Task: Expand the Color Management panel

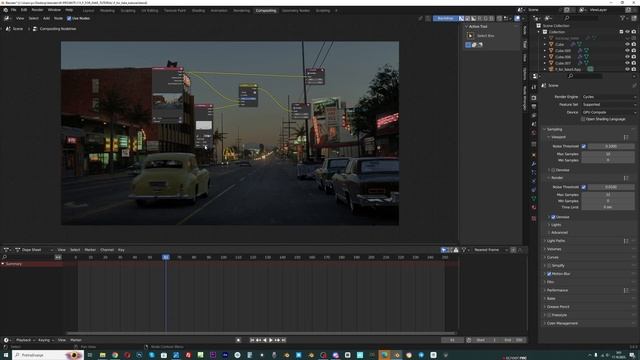Action: [562, 323]
